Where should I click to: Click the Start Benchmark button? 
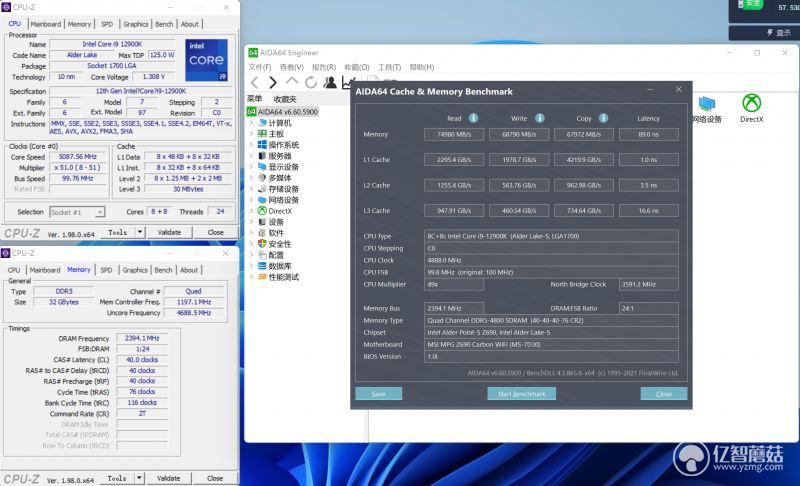pos(521,394)
